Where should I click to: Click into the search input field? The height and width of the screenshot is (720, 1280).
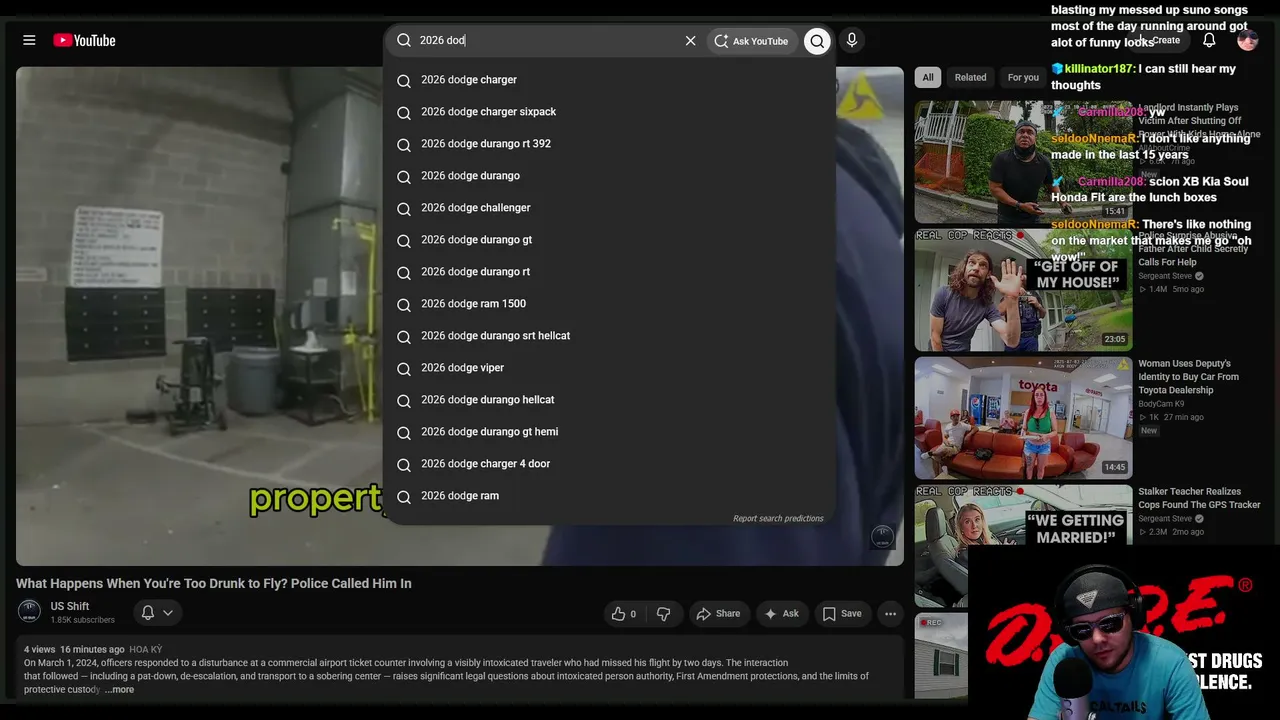tap(548, 41)
